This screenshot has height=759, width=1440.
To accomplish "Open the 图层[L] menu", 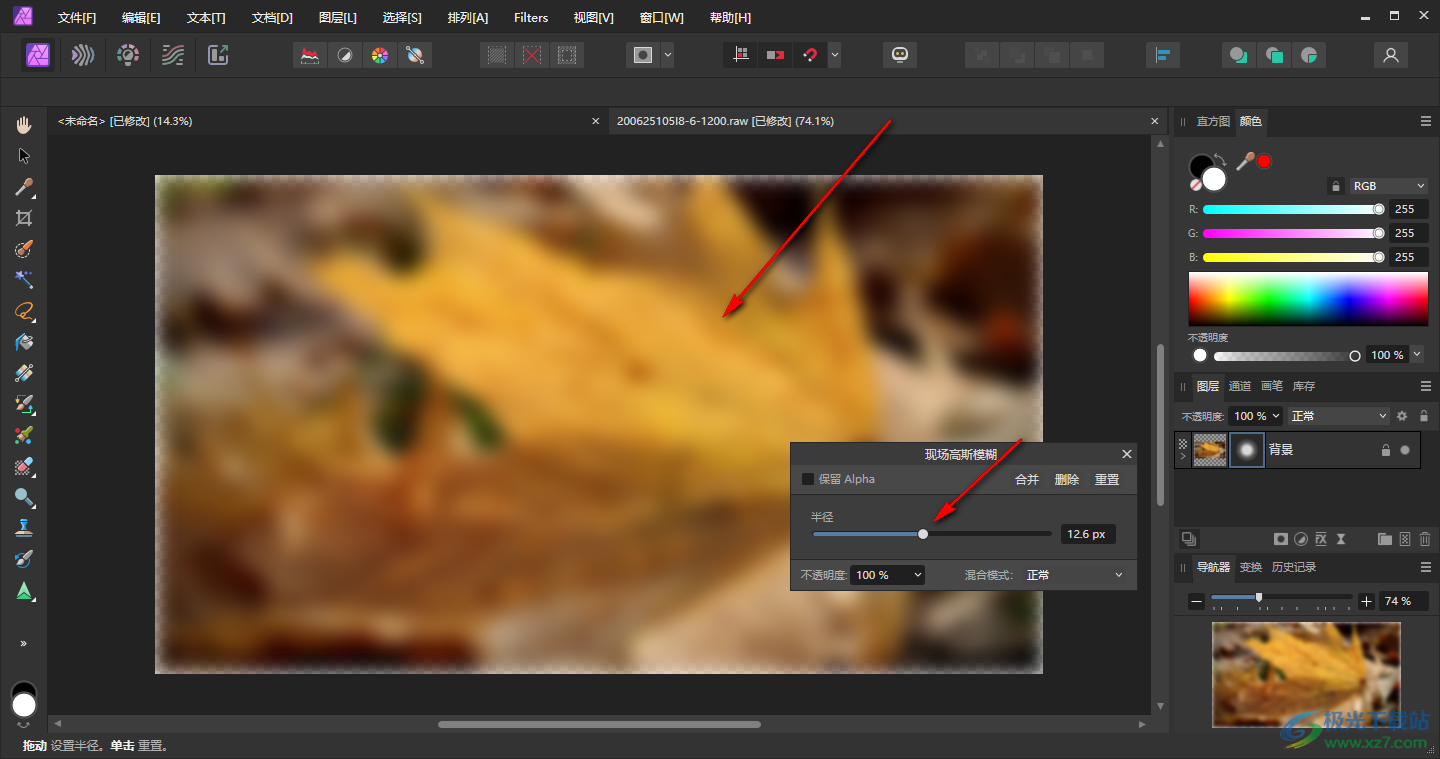I will 337,18.
